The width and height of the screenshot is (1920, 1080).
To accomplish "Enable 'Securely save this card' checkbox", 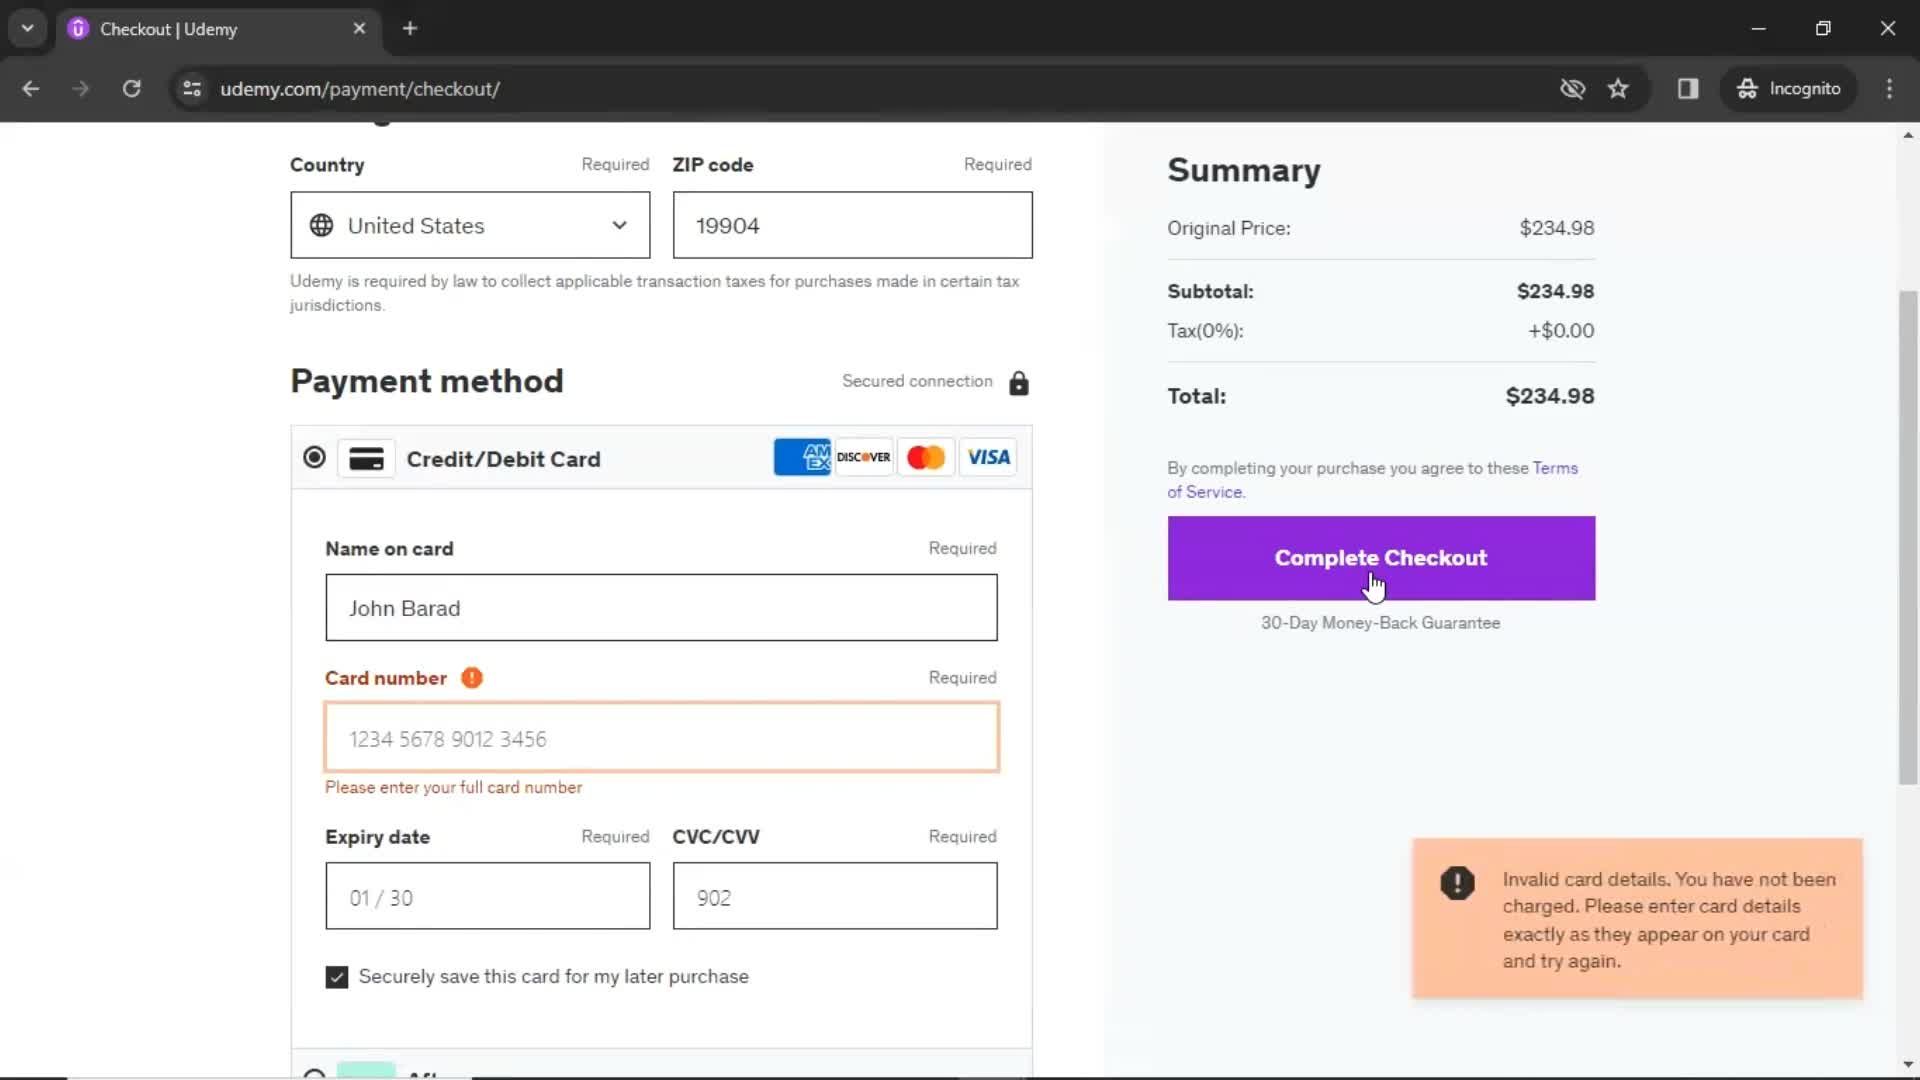I will click(336, 976).
